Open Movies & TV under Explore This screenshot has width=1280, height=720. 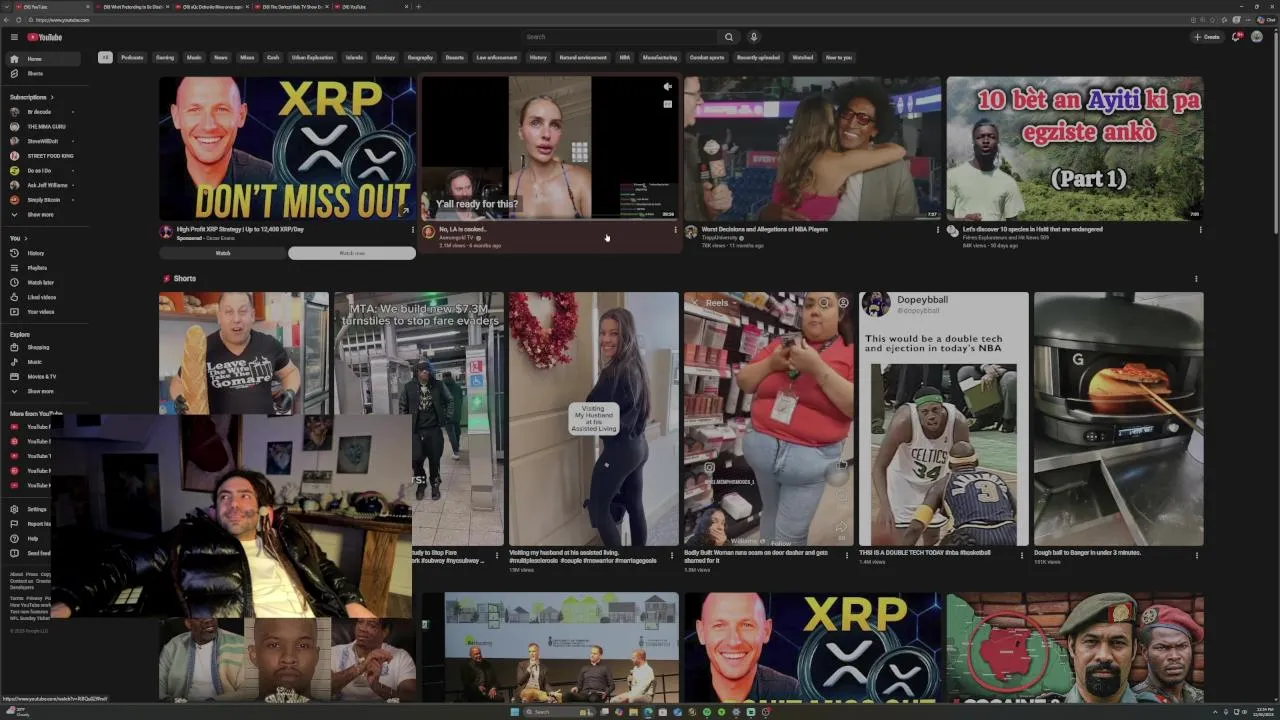click(42, 376)
